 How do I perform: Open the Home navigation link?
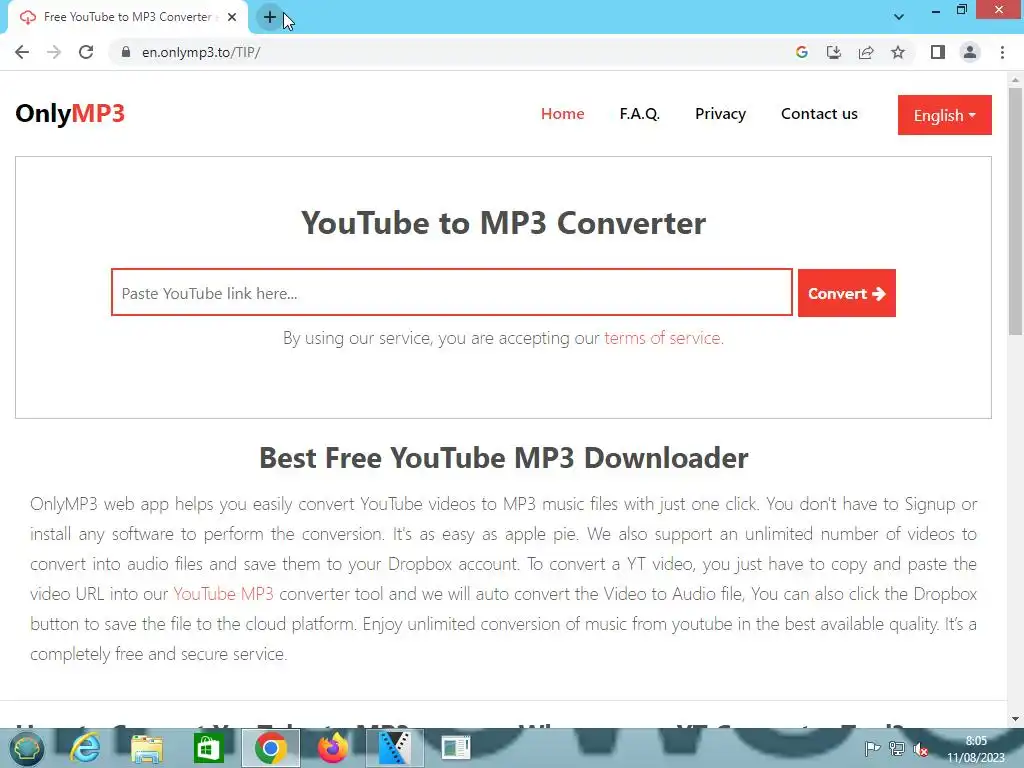(562, 114)
